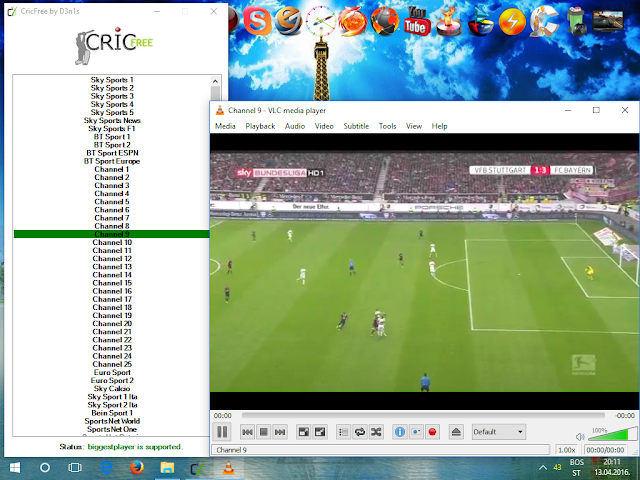The width and height of the screenshot is (640, 480).
Task: Click the CricFree logo
Action: click(x=113, y=46)
